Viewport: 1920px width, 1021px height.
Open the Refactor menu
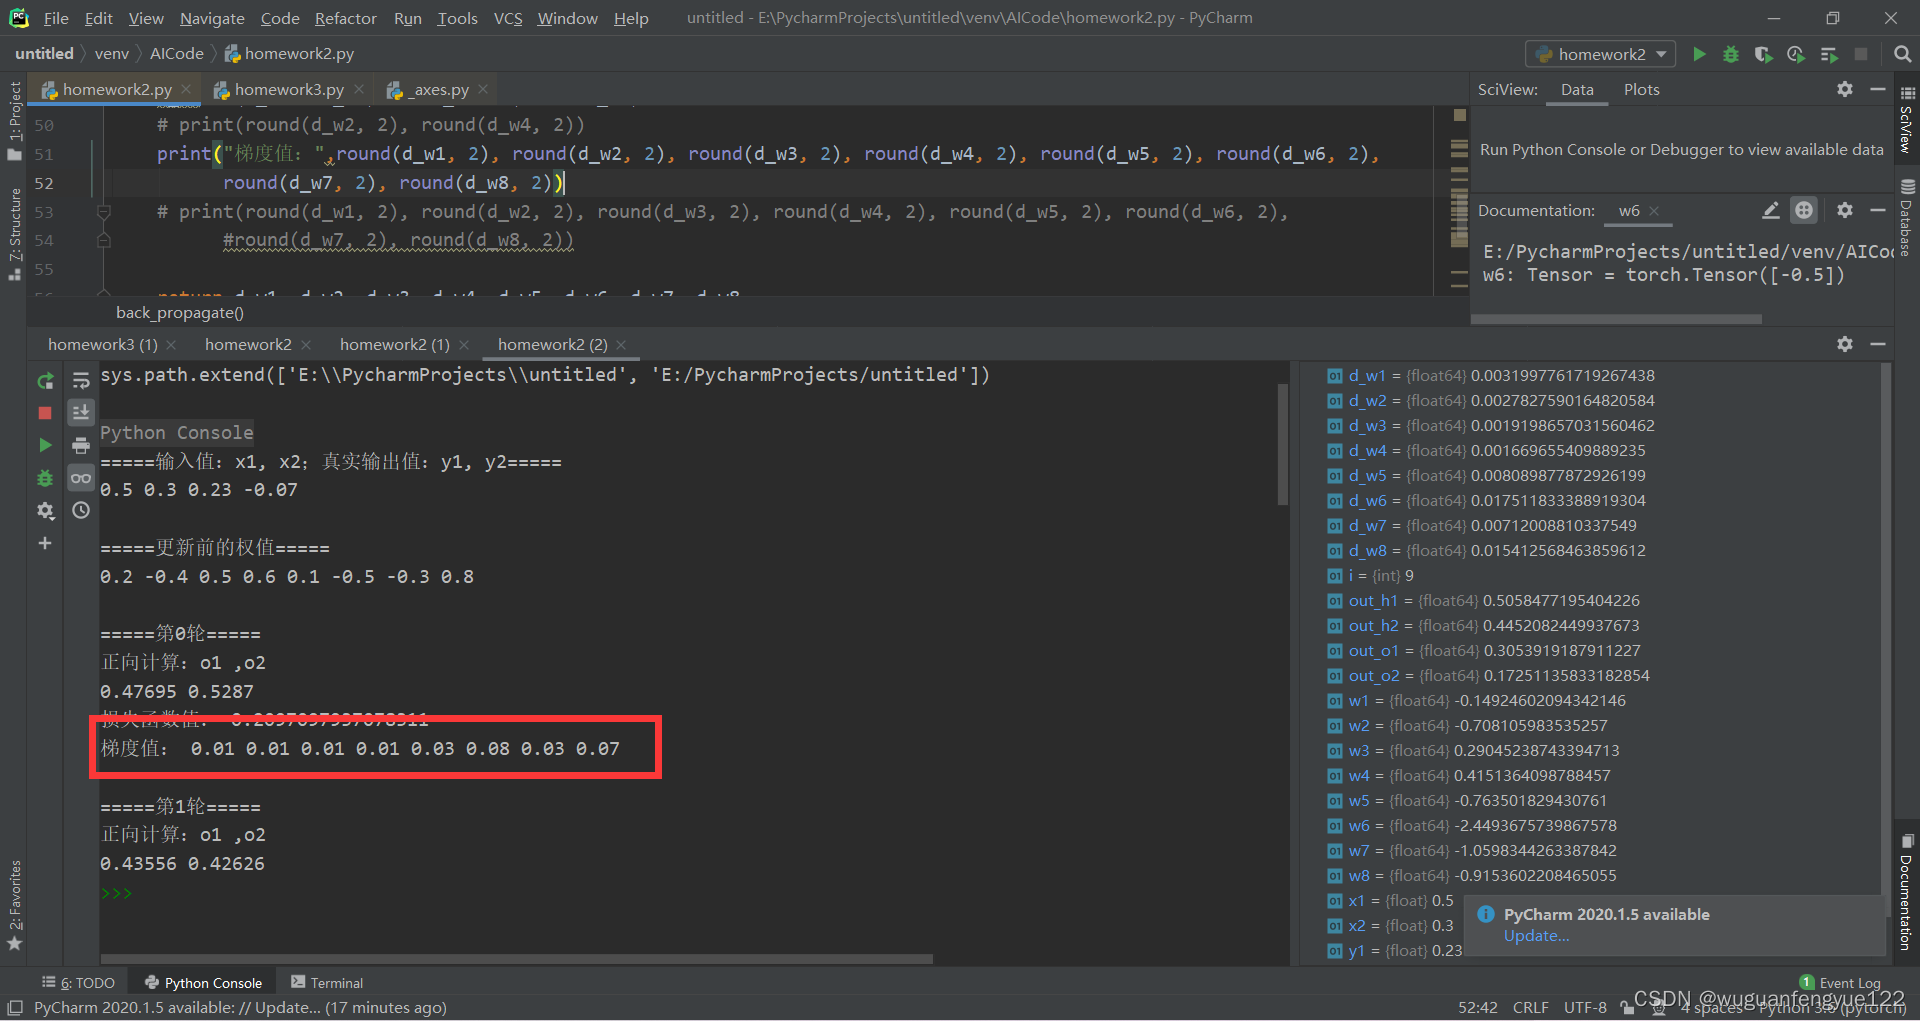[345, 18]
